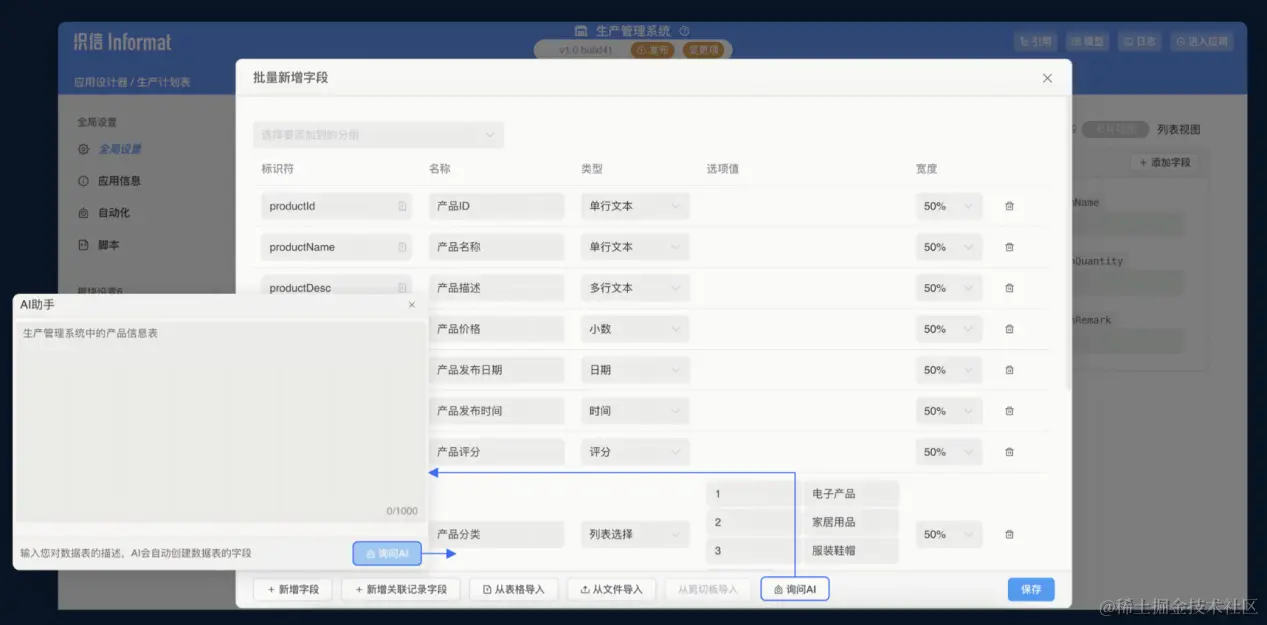Click the help icon beside 生产管理系统 title
The image size is (1267, 625).
(x=684, y=30)
